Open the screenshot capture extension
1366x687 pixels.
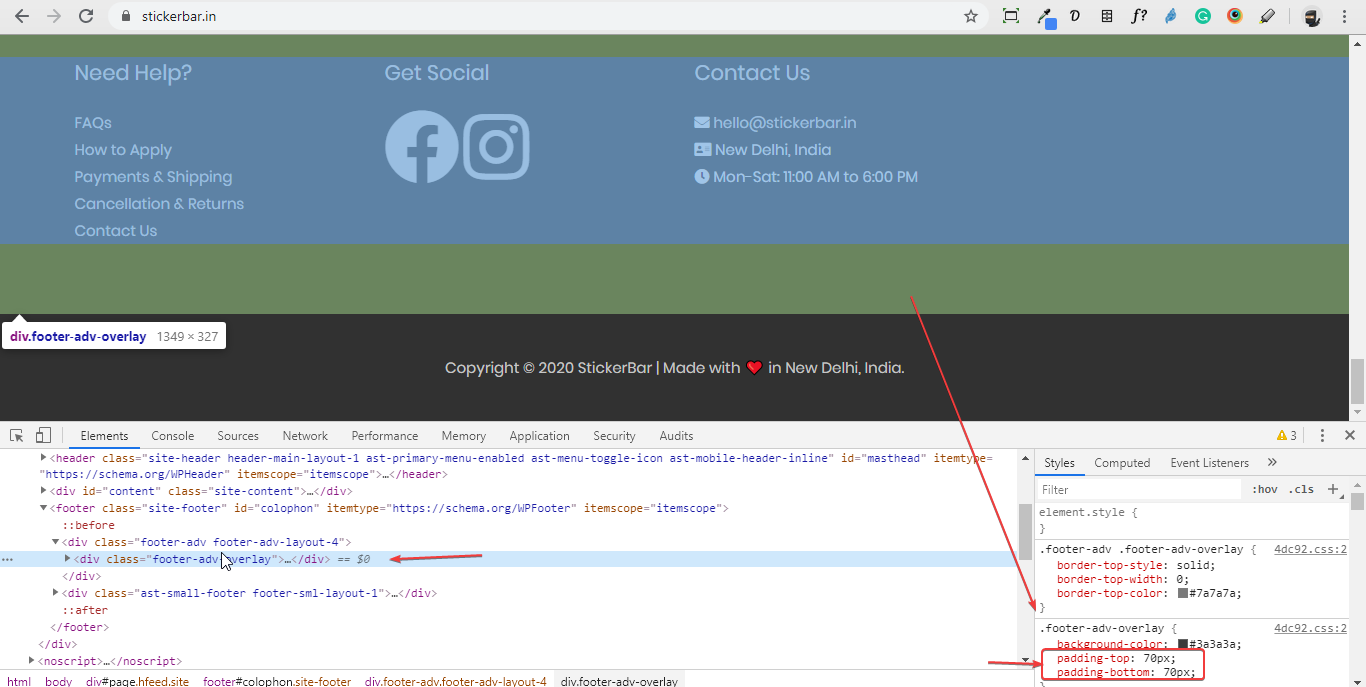pyautogui.click(x=1011, y=16)
